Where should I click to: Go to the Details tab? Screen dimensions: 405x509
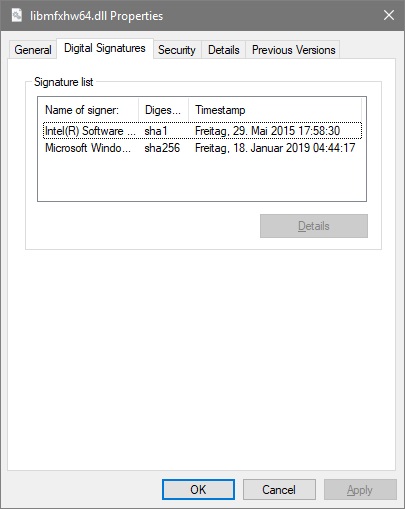tap(224, 50)
